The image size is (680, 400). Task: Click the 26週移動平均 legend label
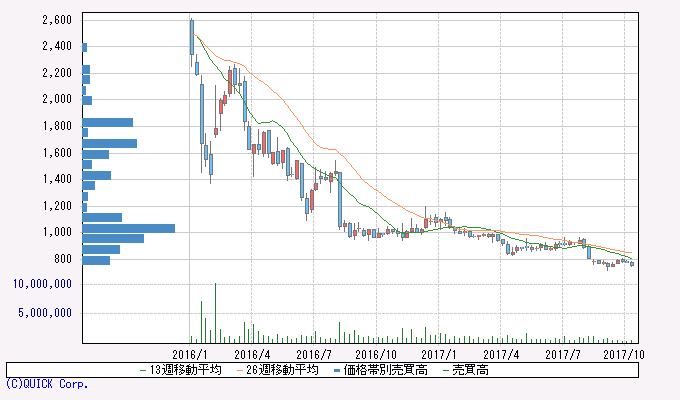[x=282, y=370]
